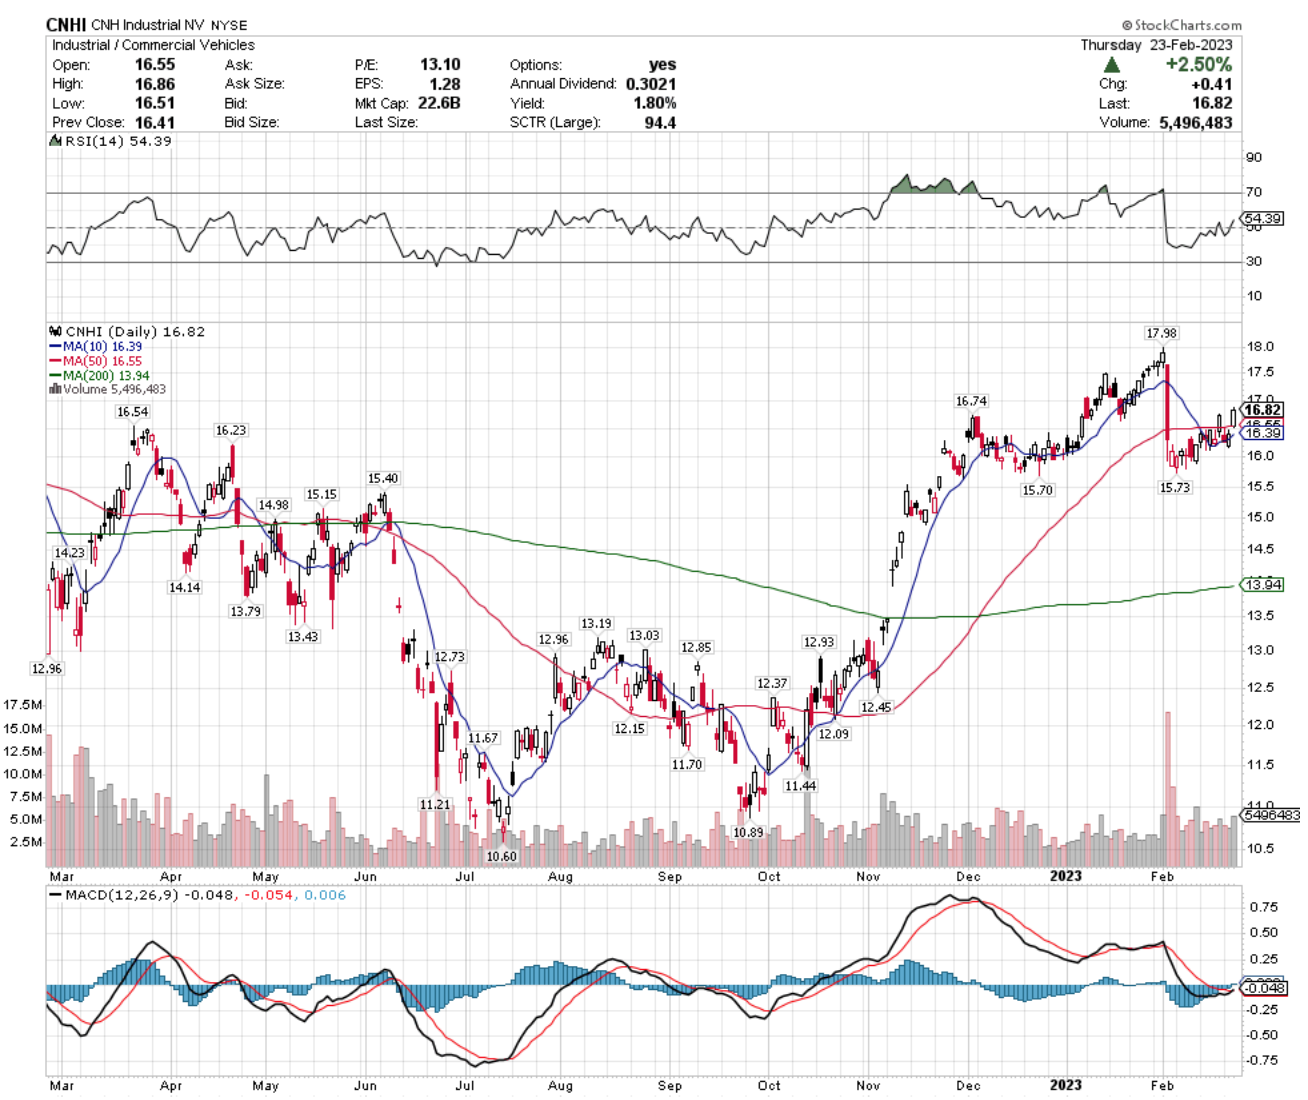This screenshot has height=1100, width=1308.
Task: Click the Industrial / Commercial Vehicles label
Action: [153, 45]
